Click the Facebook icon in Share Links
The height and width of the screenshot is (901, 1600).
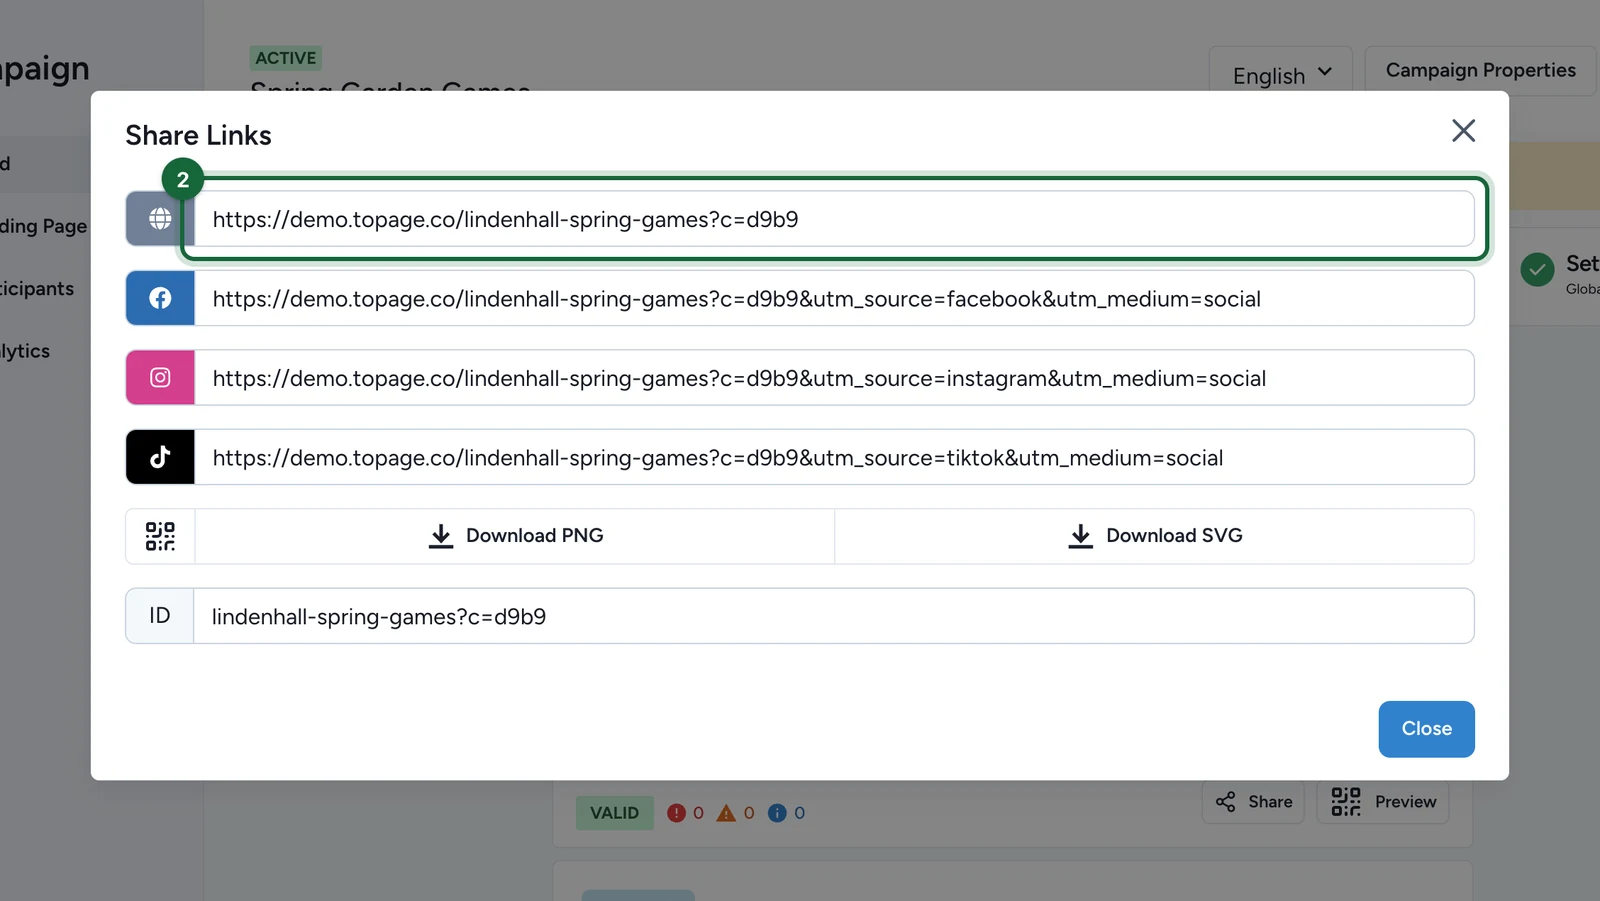(x=160, y=298)
